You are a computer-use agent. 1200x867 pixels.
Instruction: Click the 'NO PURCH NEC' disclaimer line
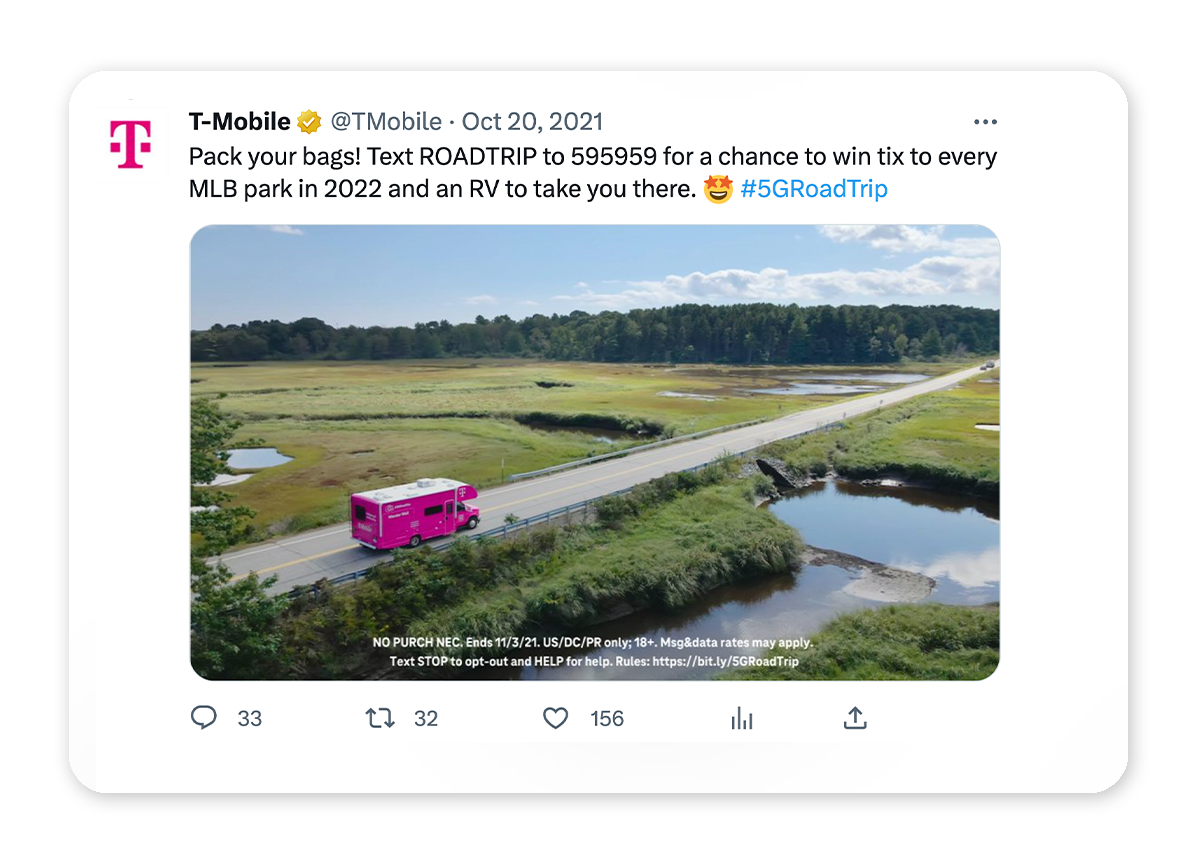pos(593,643)
